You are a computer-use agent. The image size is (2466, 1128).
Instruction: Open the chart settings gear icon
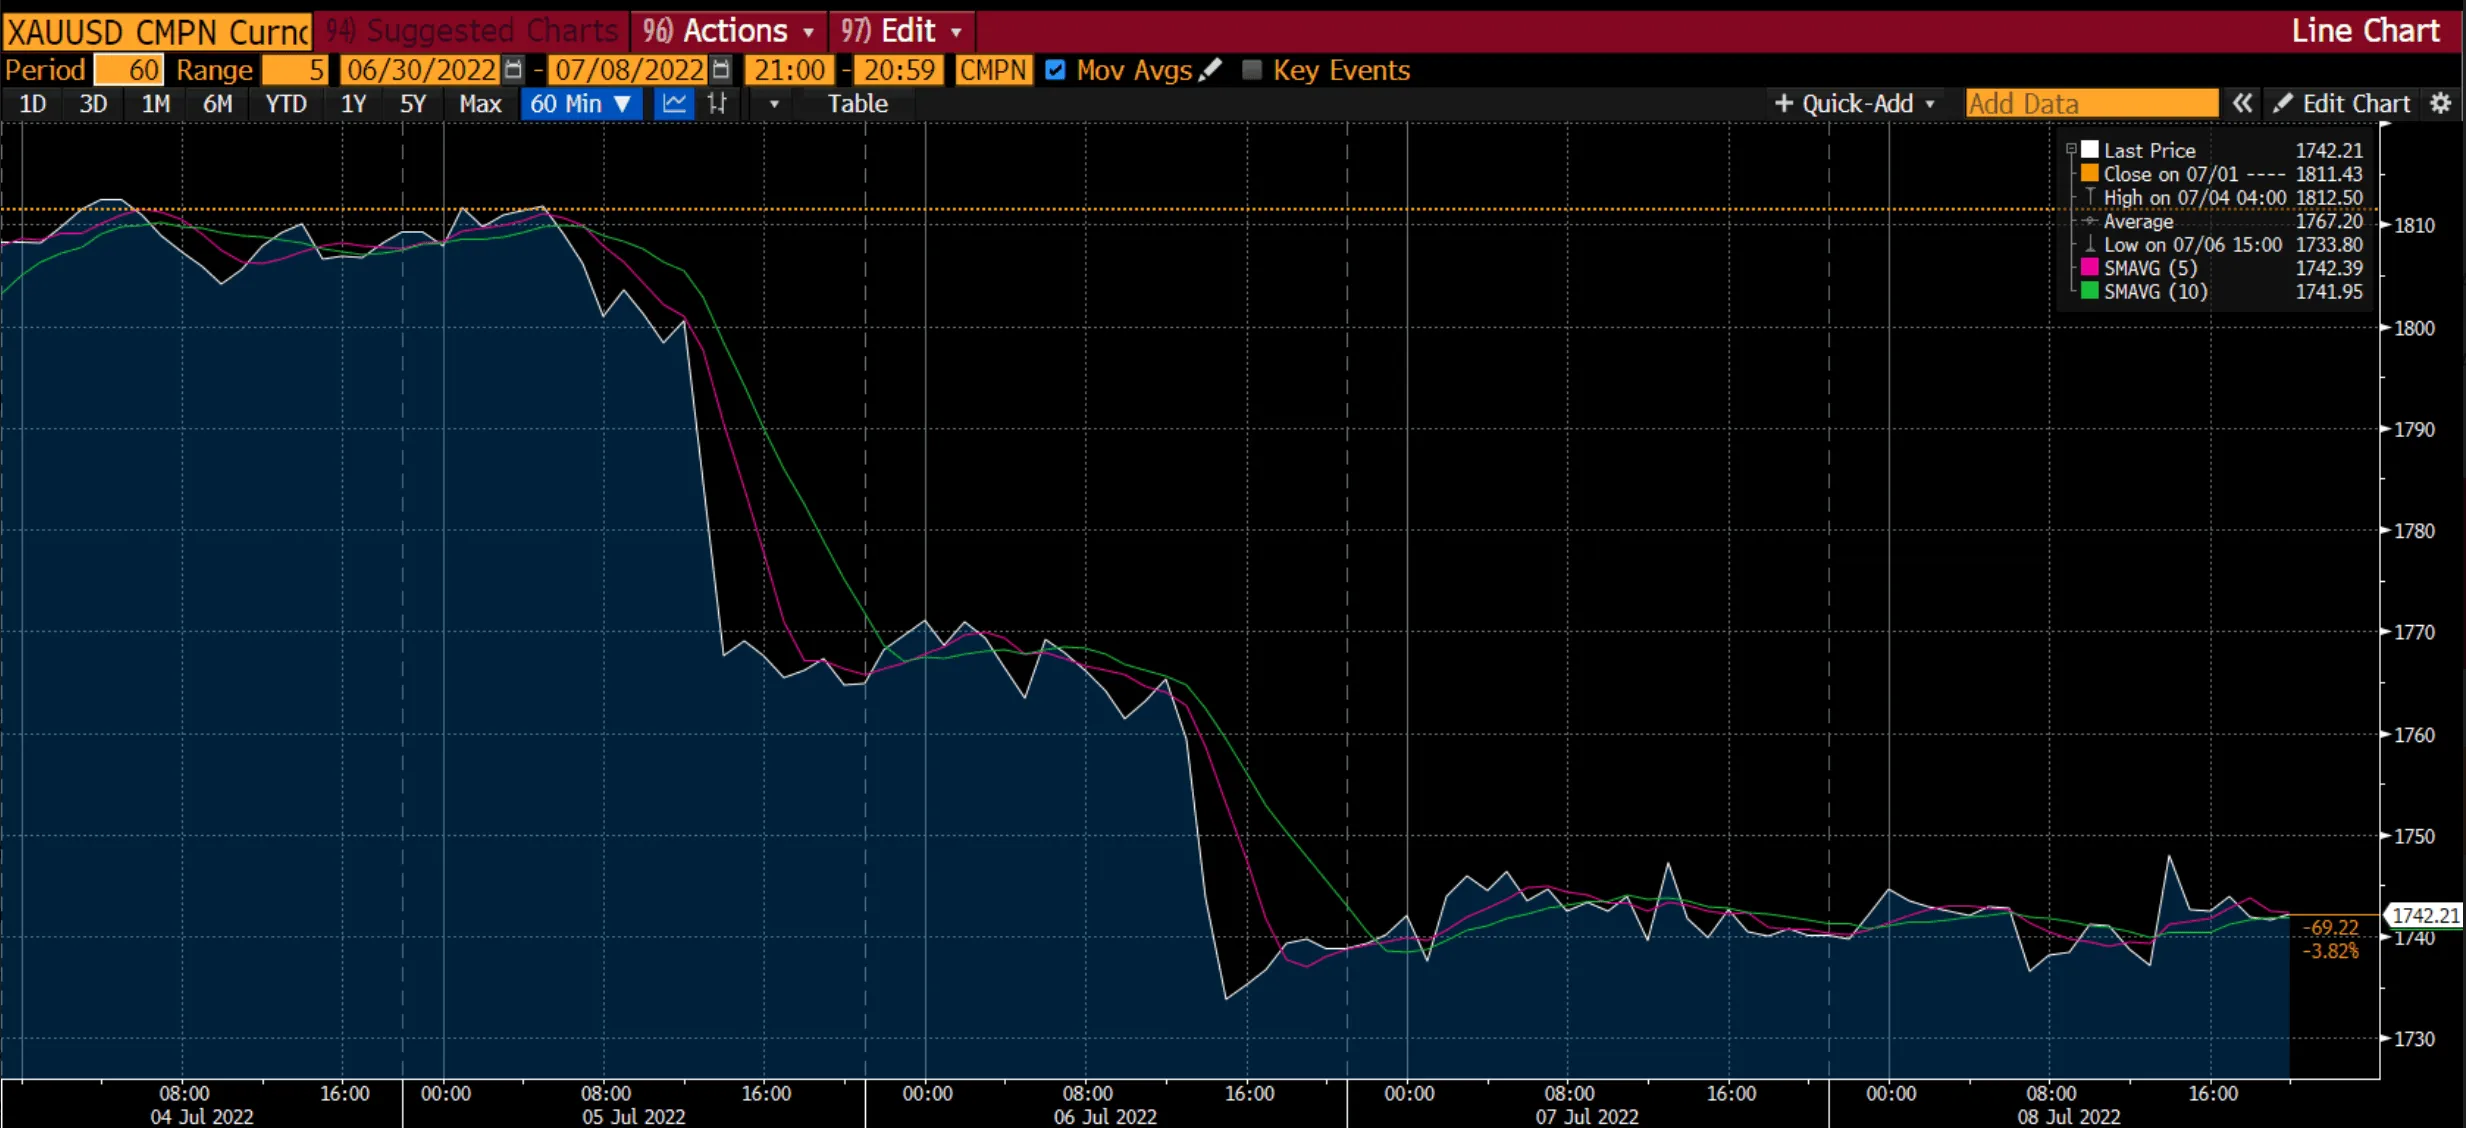tap(2441, 103)
